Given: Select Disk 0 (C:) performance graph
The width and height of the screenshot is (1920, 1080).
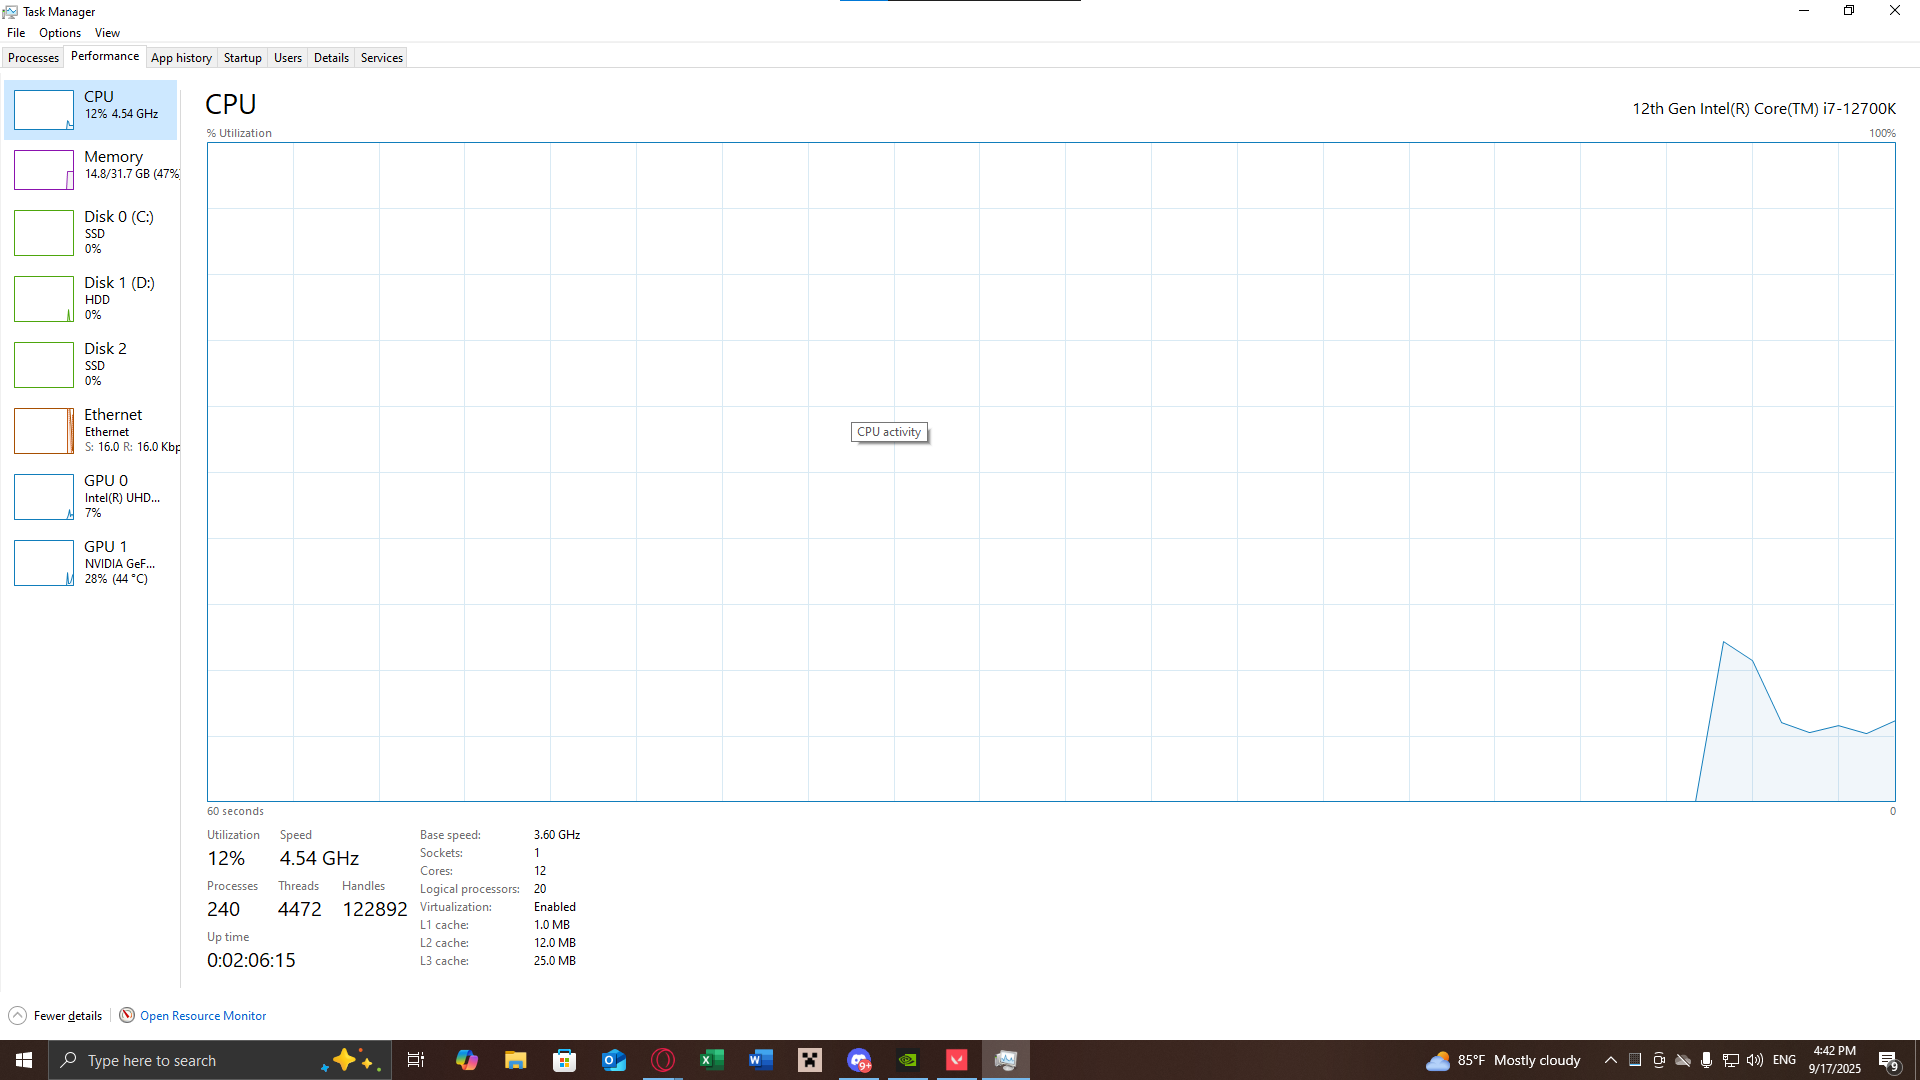Looking at the screenshot, I should (44, 232).
